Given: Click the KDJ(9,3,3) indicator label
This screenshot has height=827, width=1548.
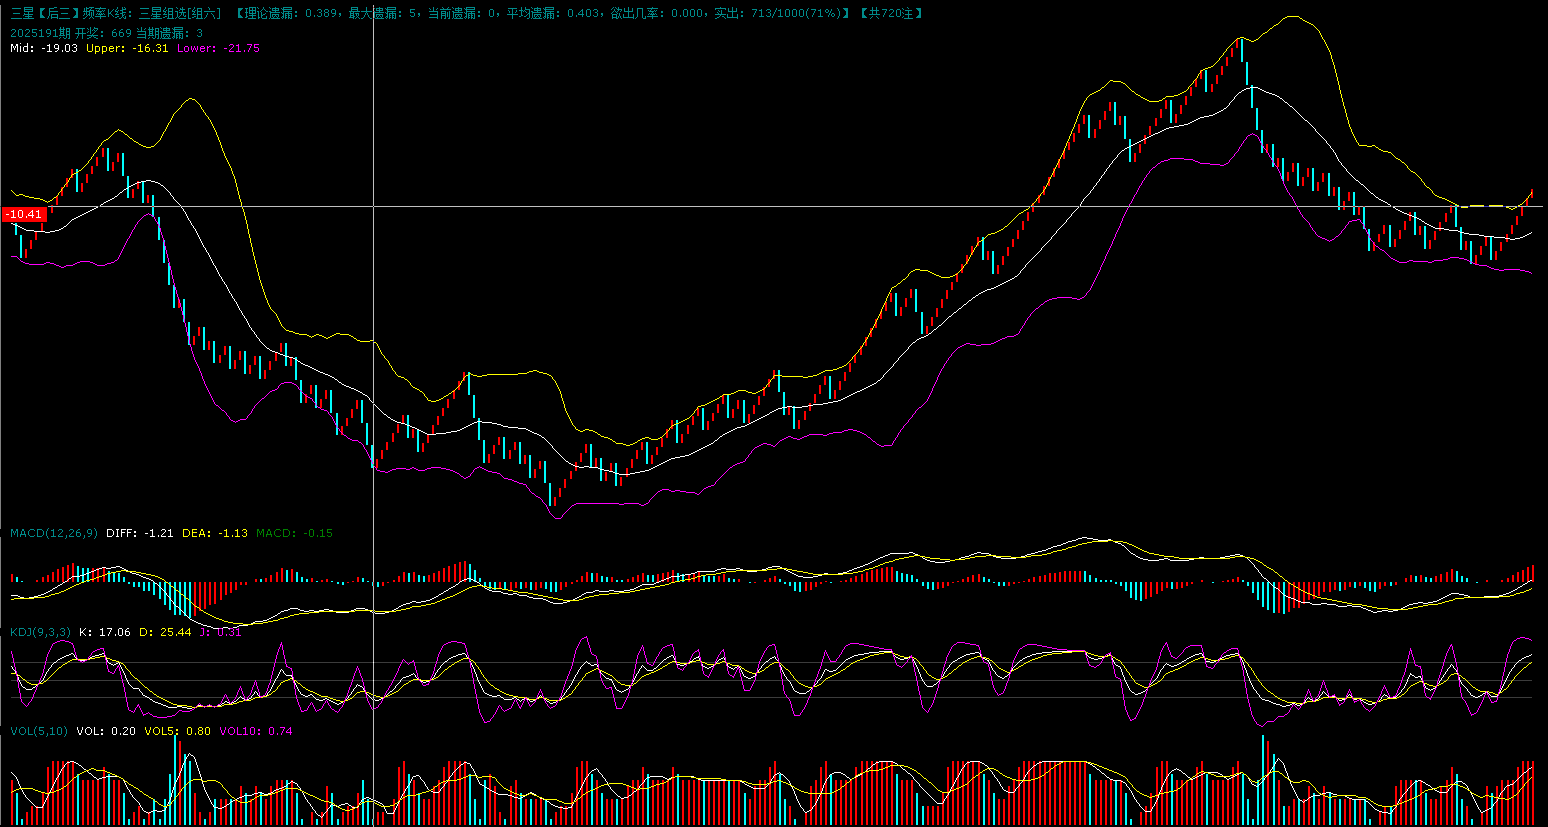Looking at the screenshot, I should [x=40, y=632].
